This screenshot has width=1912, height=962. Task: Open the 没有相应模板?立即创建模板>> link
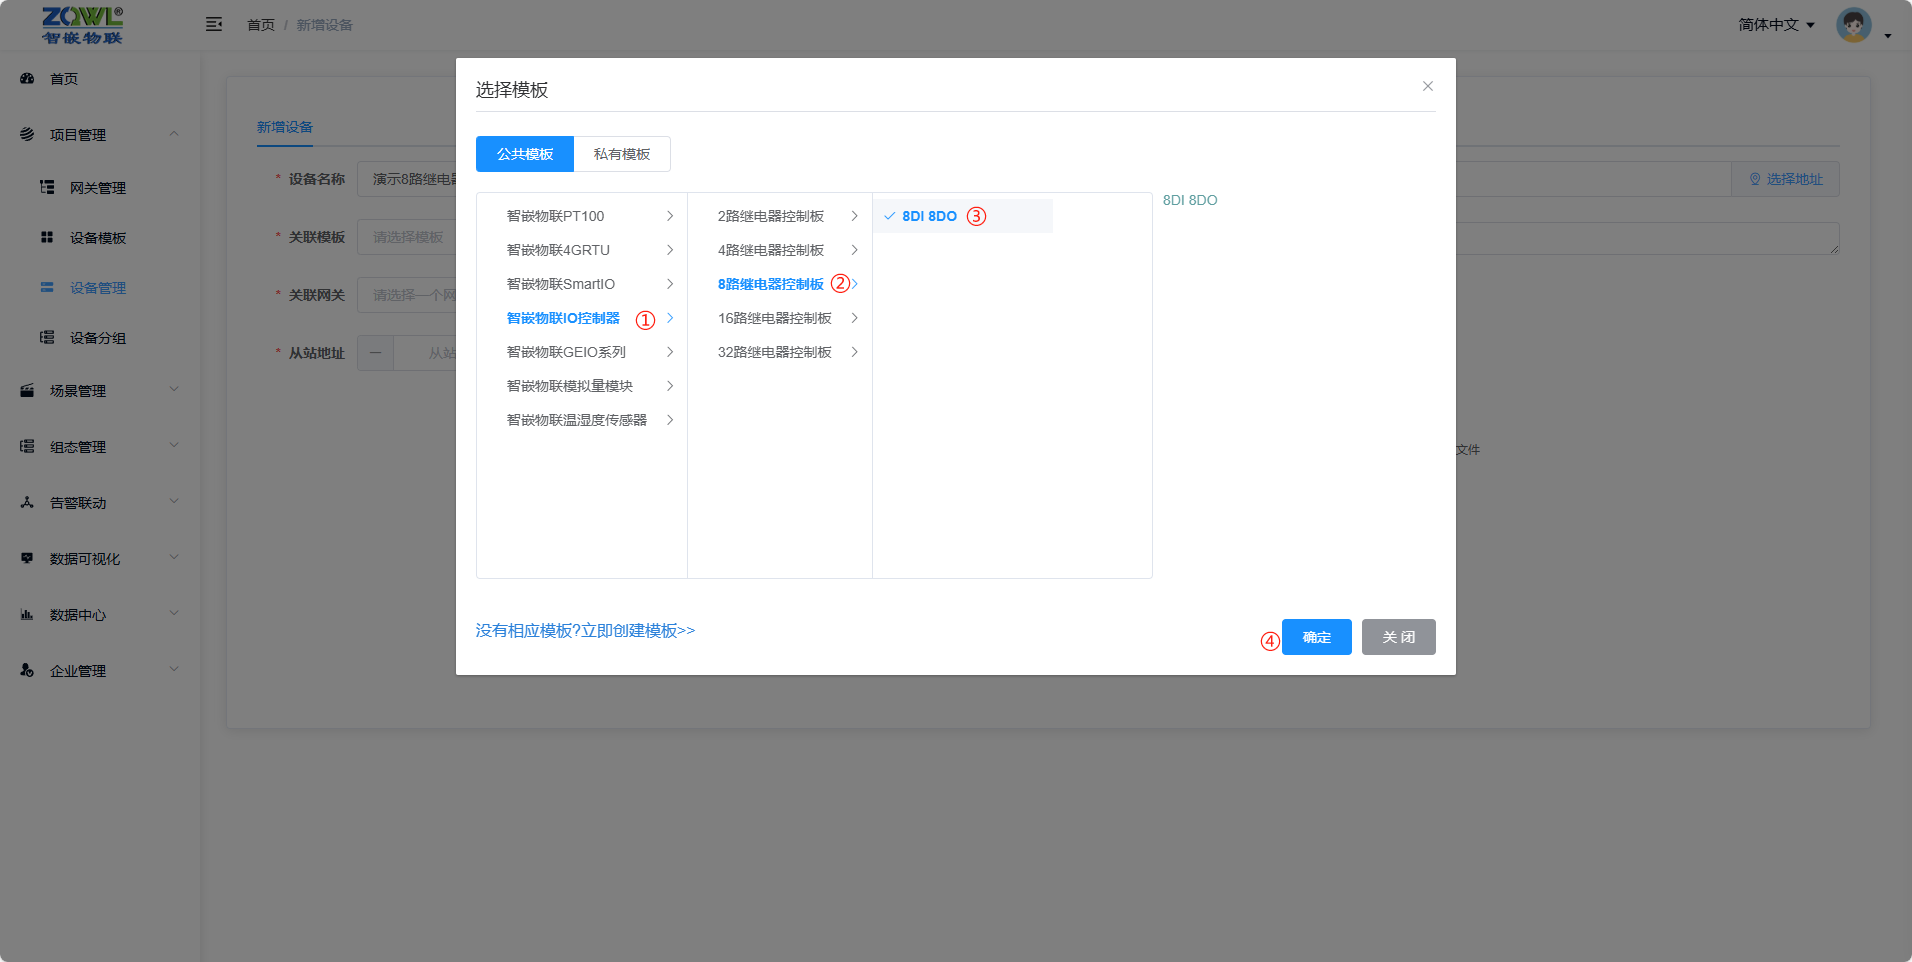(x=585, y=631)
